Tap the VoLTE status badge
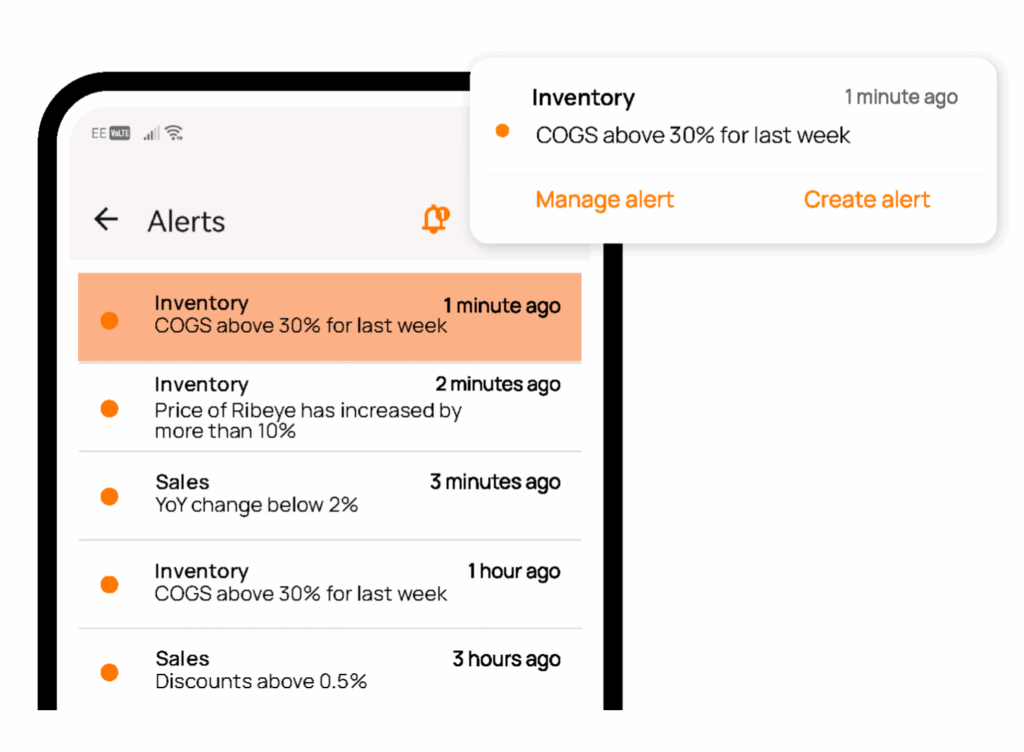Screen dimensions: 1024x752 120,133
